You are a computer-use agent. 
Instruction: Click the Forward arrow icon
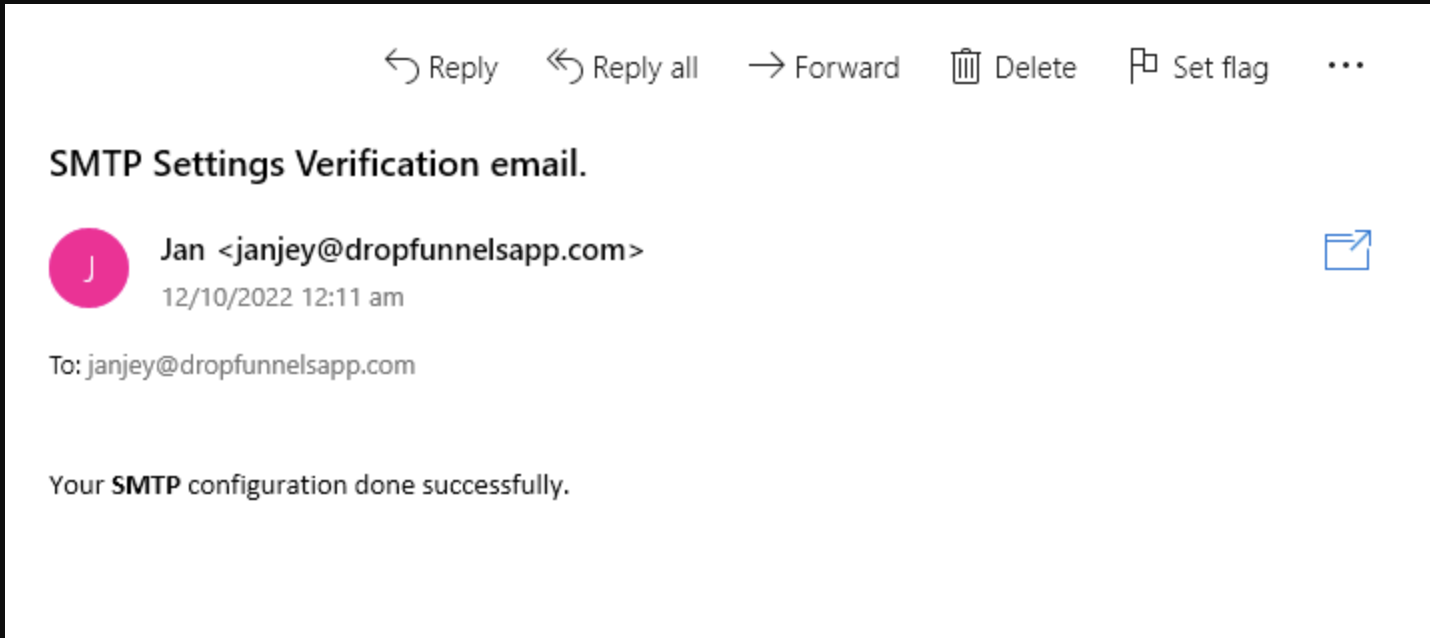pyautogui.click(x=766, y=66)
